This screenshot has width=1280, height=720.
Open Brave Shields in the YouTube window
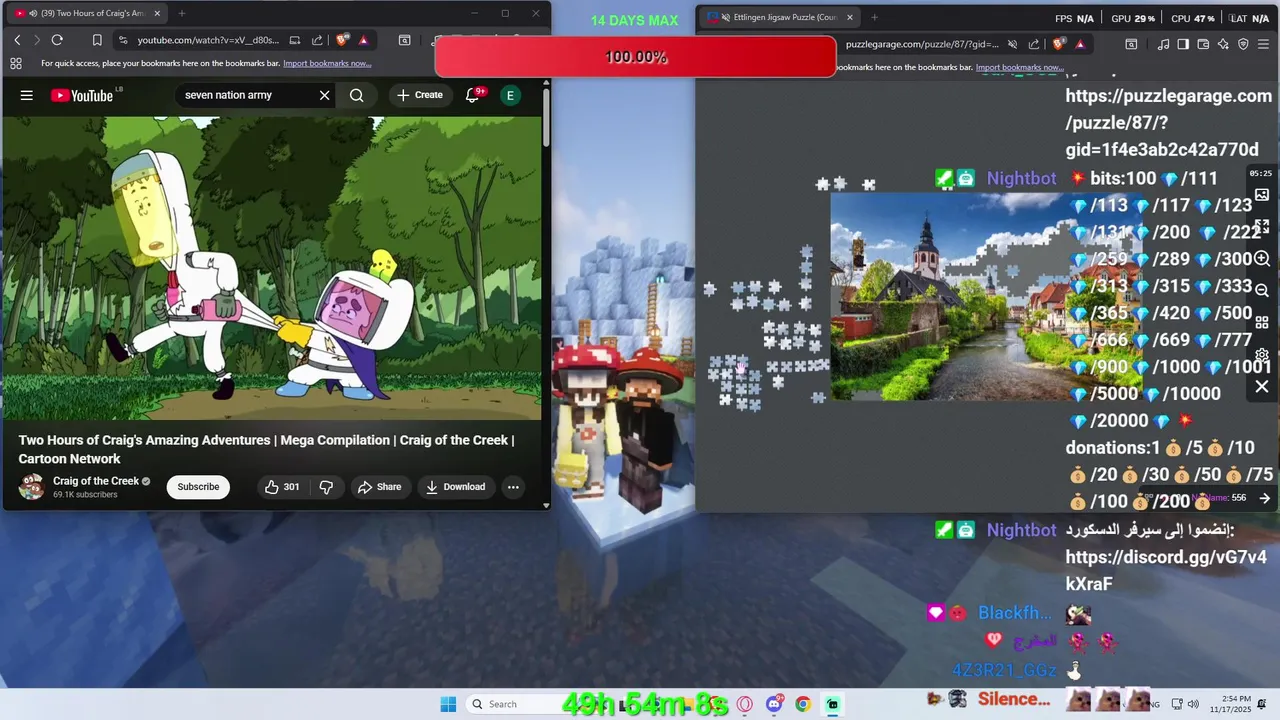pos(343,40)
